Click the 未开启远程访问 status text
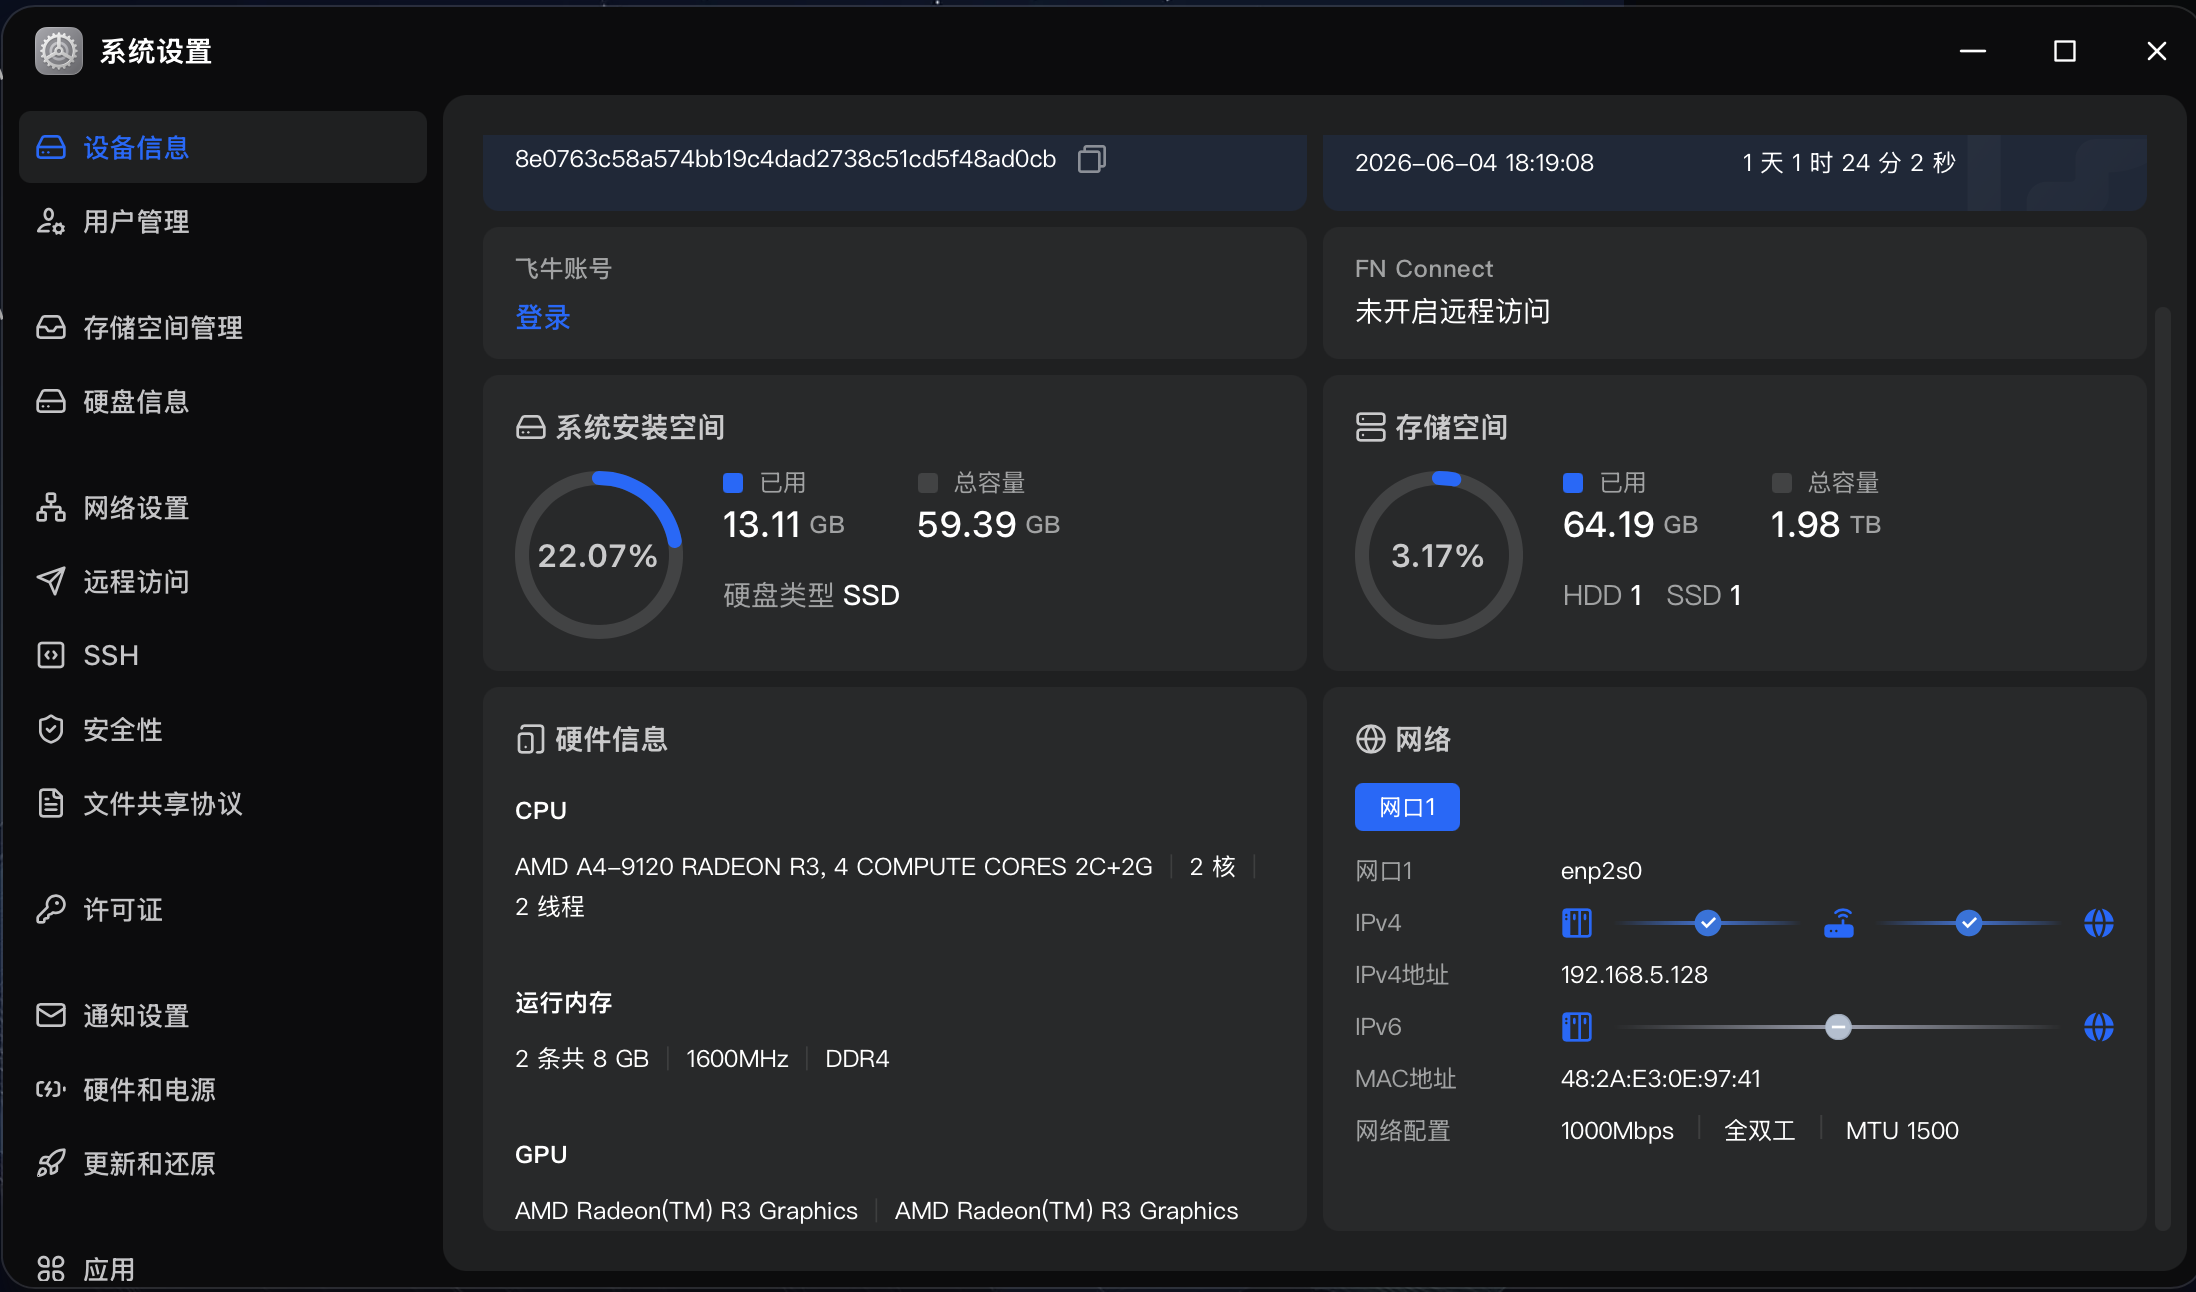Screen dimensions: 2196x1292 (x=1452, y=312)
